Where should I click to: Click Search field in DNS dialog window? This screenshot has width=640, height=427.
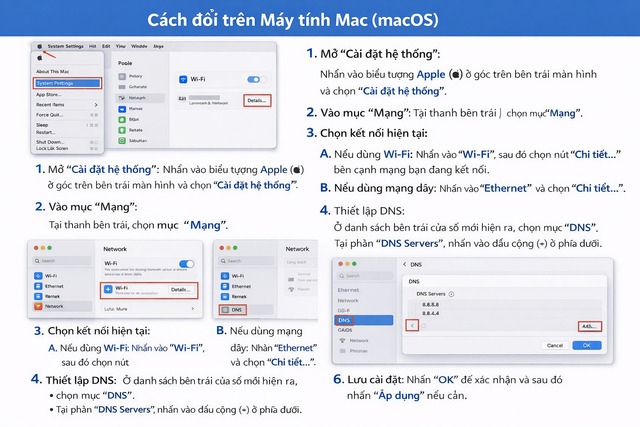[x=365, y=276]
